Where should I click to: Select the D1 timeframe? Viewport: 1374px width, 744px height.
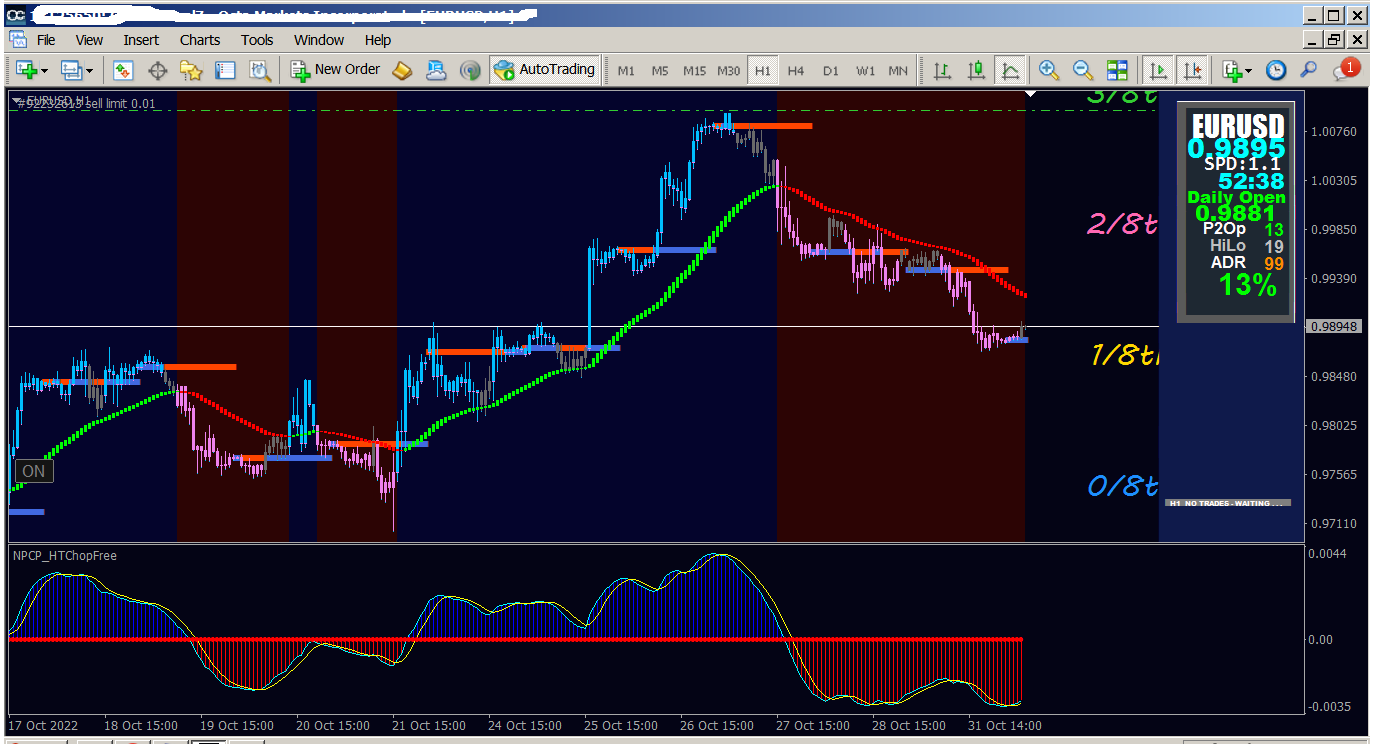[x=831, y=70]
